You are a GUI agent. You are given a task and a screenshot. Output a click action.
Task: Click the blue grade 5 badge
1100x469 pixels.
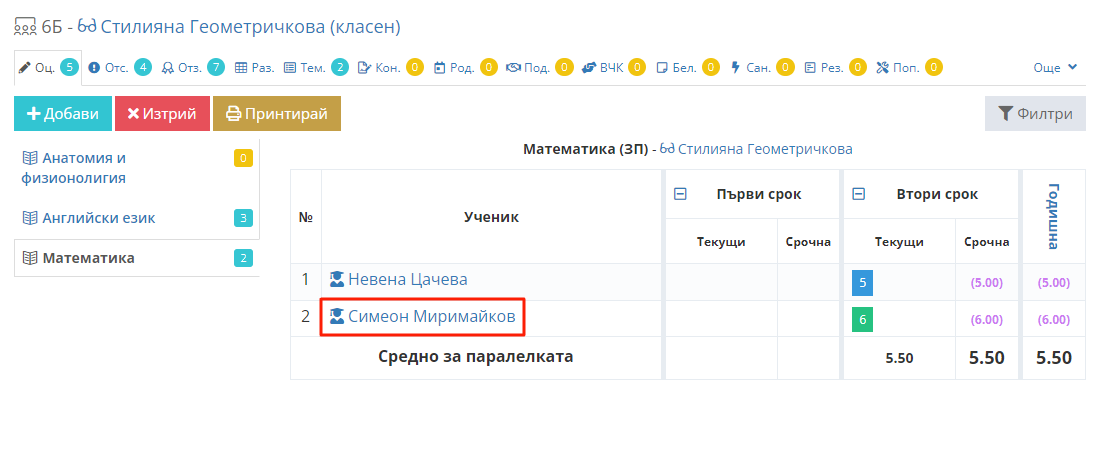tap(862, 283)
